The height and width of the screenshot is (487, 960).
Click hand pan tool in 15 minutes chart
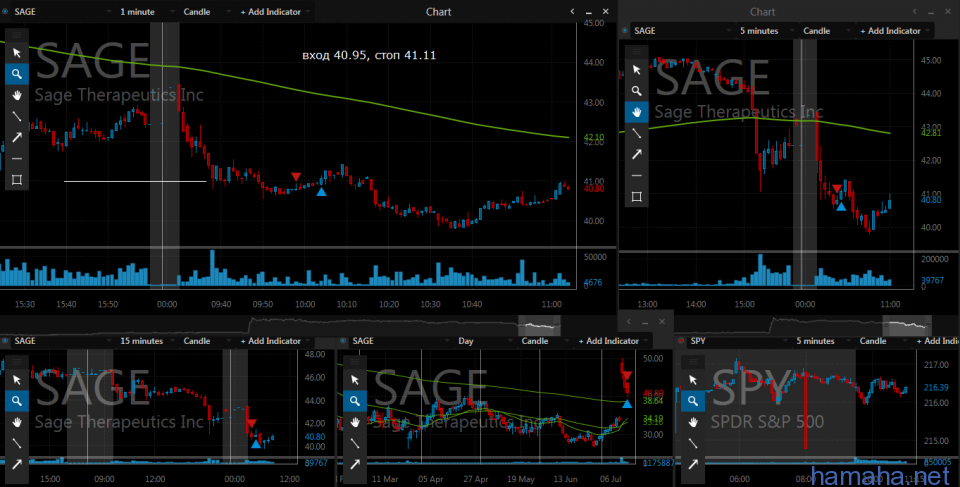click(17, 422)
